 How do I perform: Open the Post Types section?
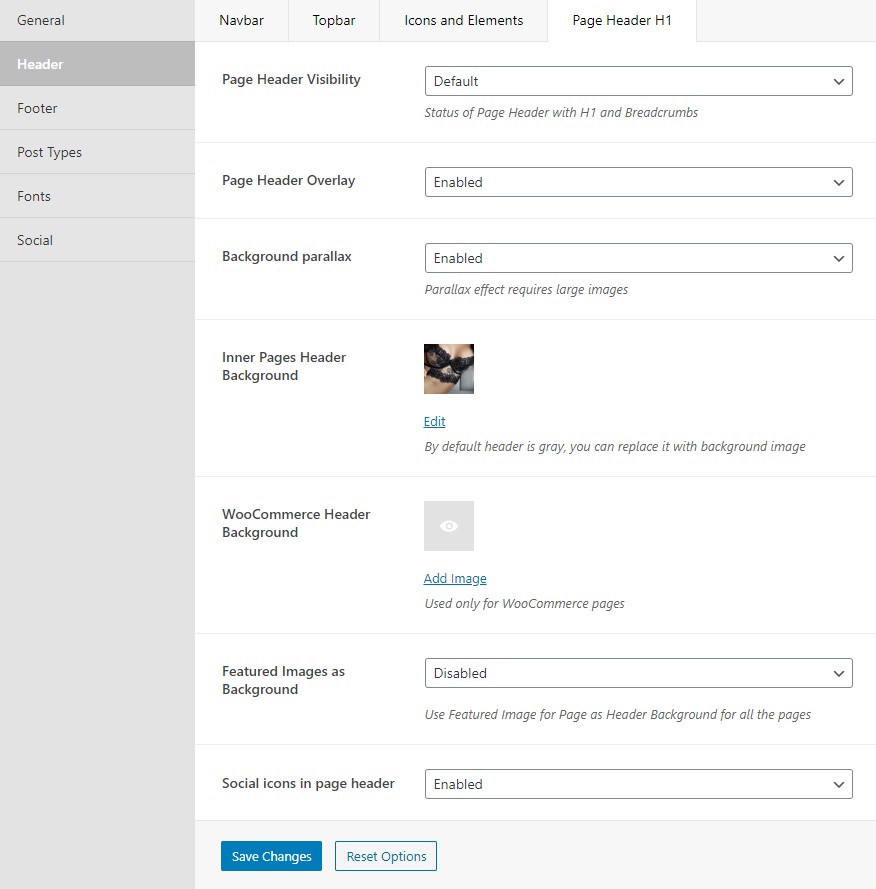tap(98, 152)
